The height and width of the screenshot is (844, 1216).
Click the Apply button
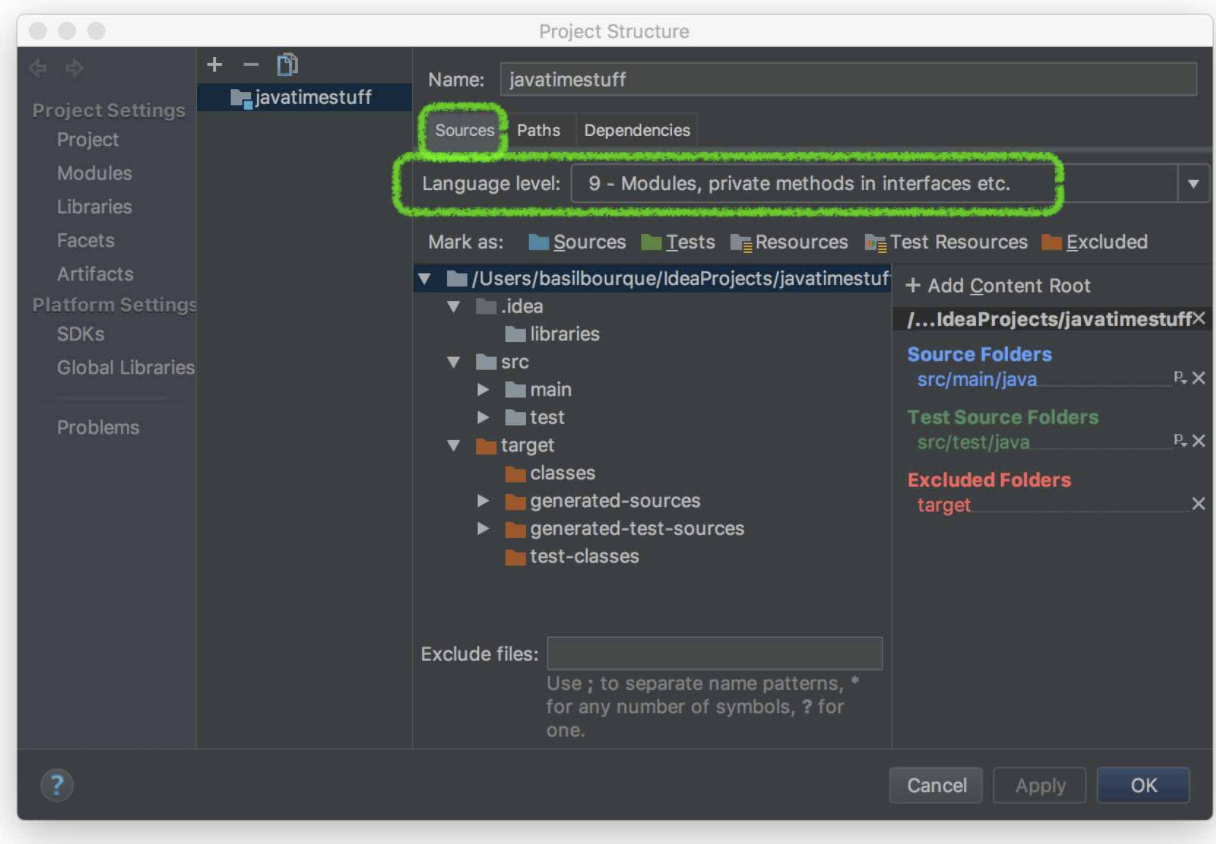click(1039, 785)
